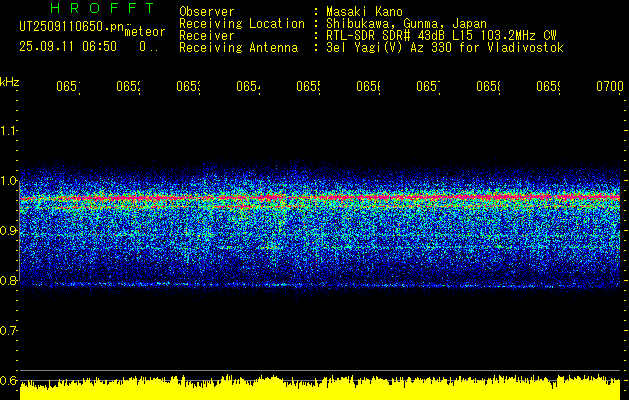Click the date stamp 25.09.11 06:50
This screenshot has height=400, width=629.
point(68,47)
